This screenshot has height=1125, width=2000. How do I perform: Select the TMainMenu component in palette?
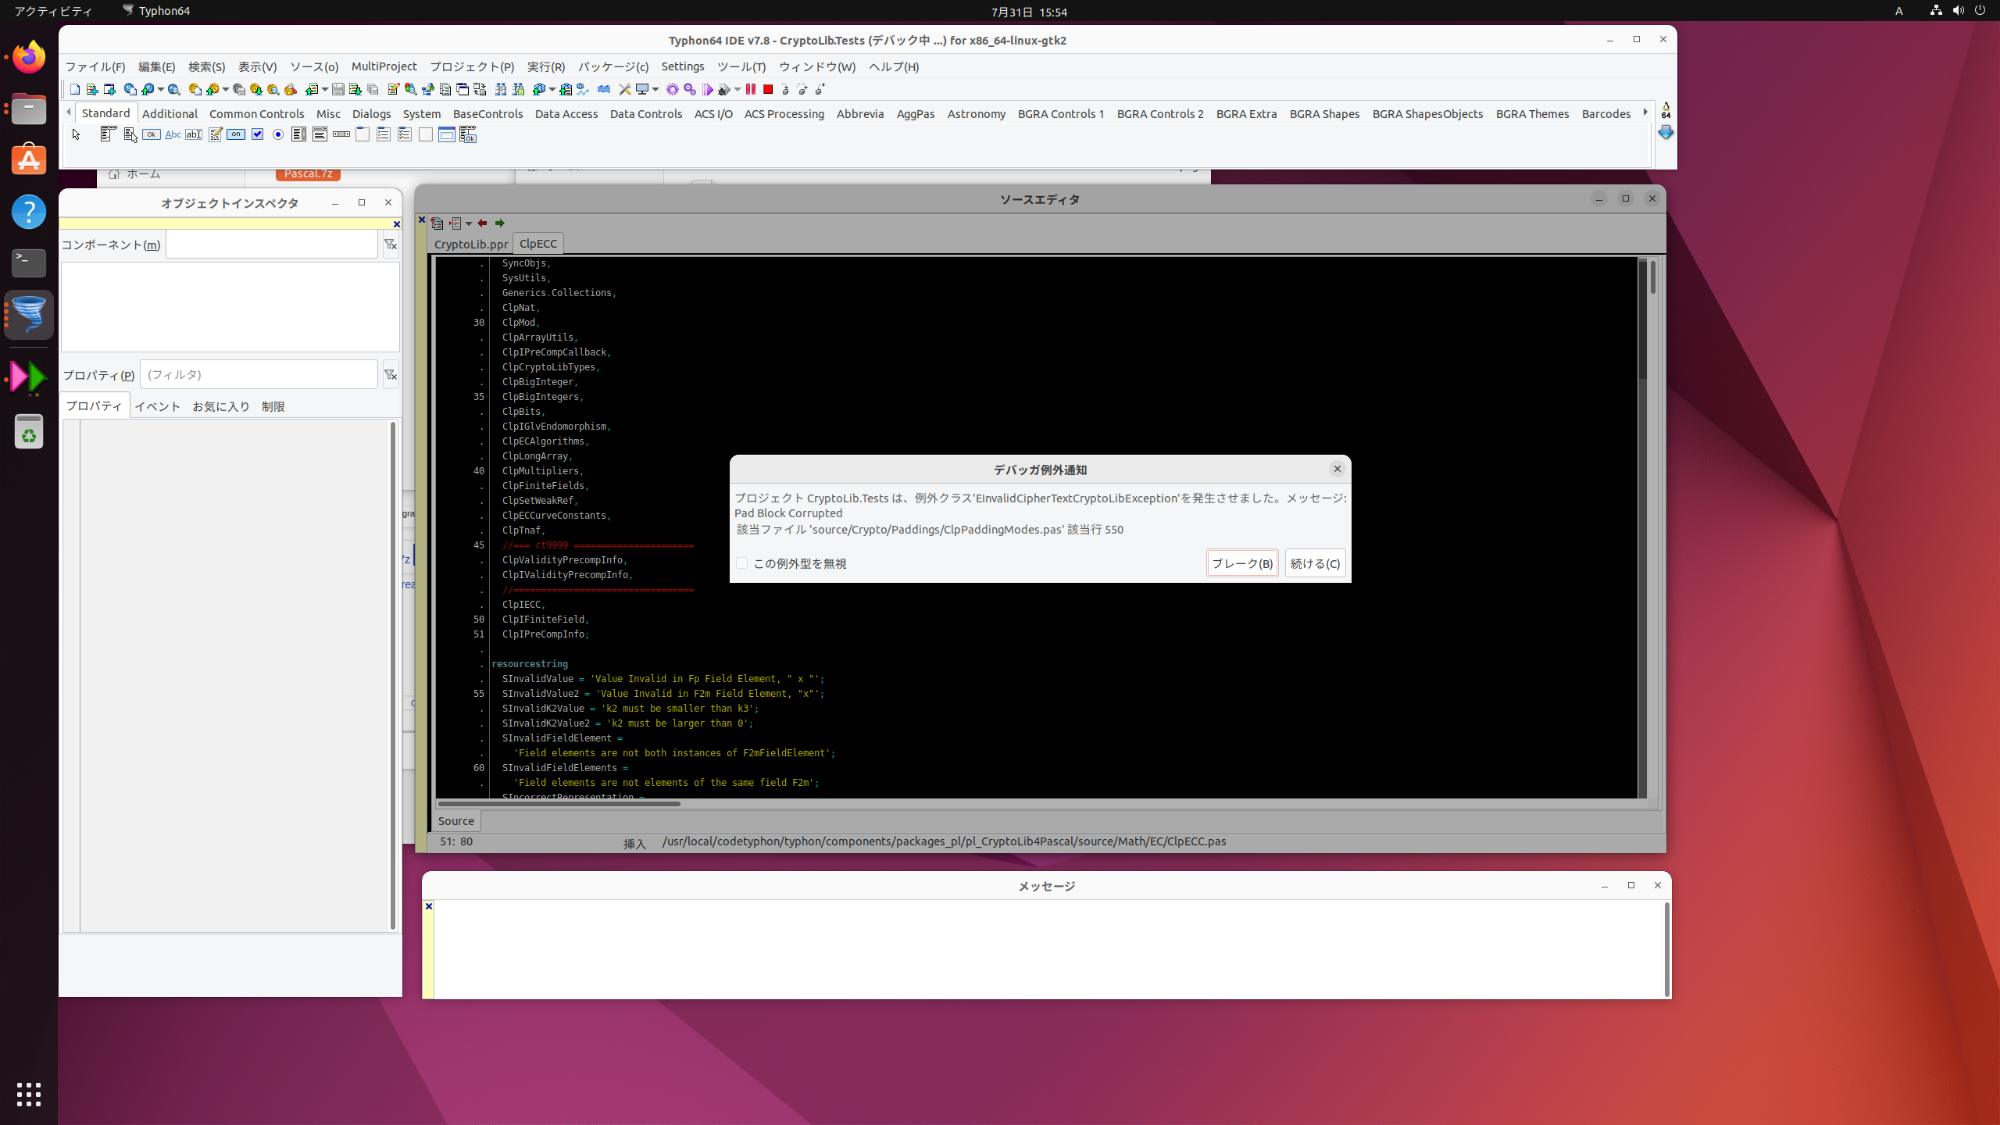pyautogui.click(x=108, y=134)
